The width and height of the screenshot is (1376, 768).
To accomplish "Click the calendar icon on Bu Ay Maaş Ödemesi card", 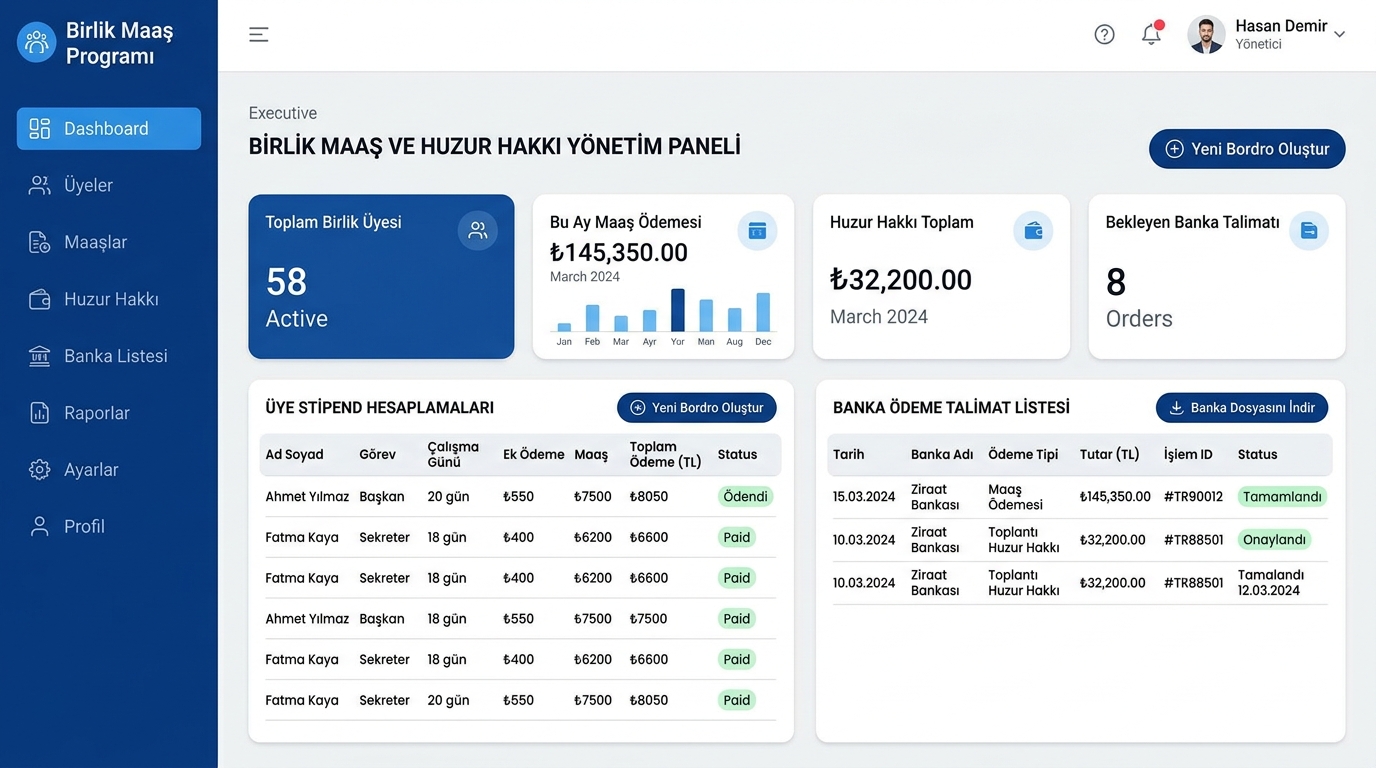I will pos(757,231).
